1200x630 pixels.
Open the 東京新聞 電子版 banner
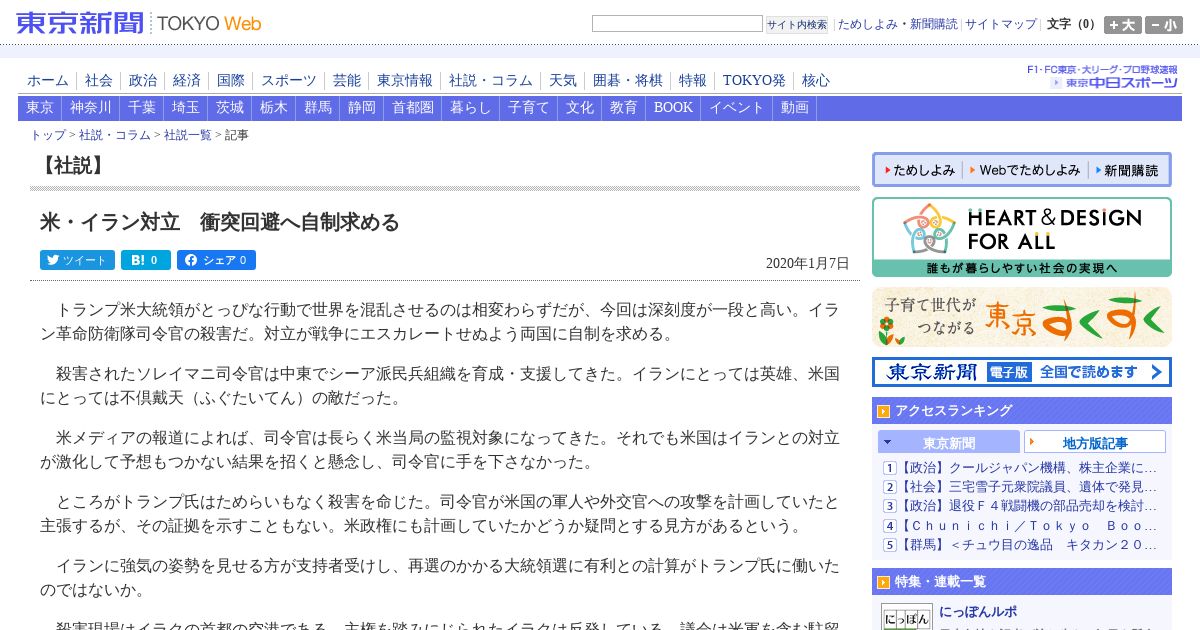coord(1022,372)
